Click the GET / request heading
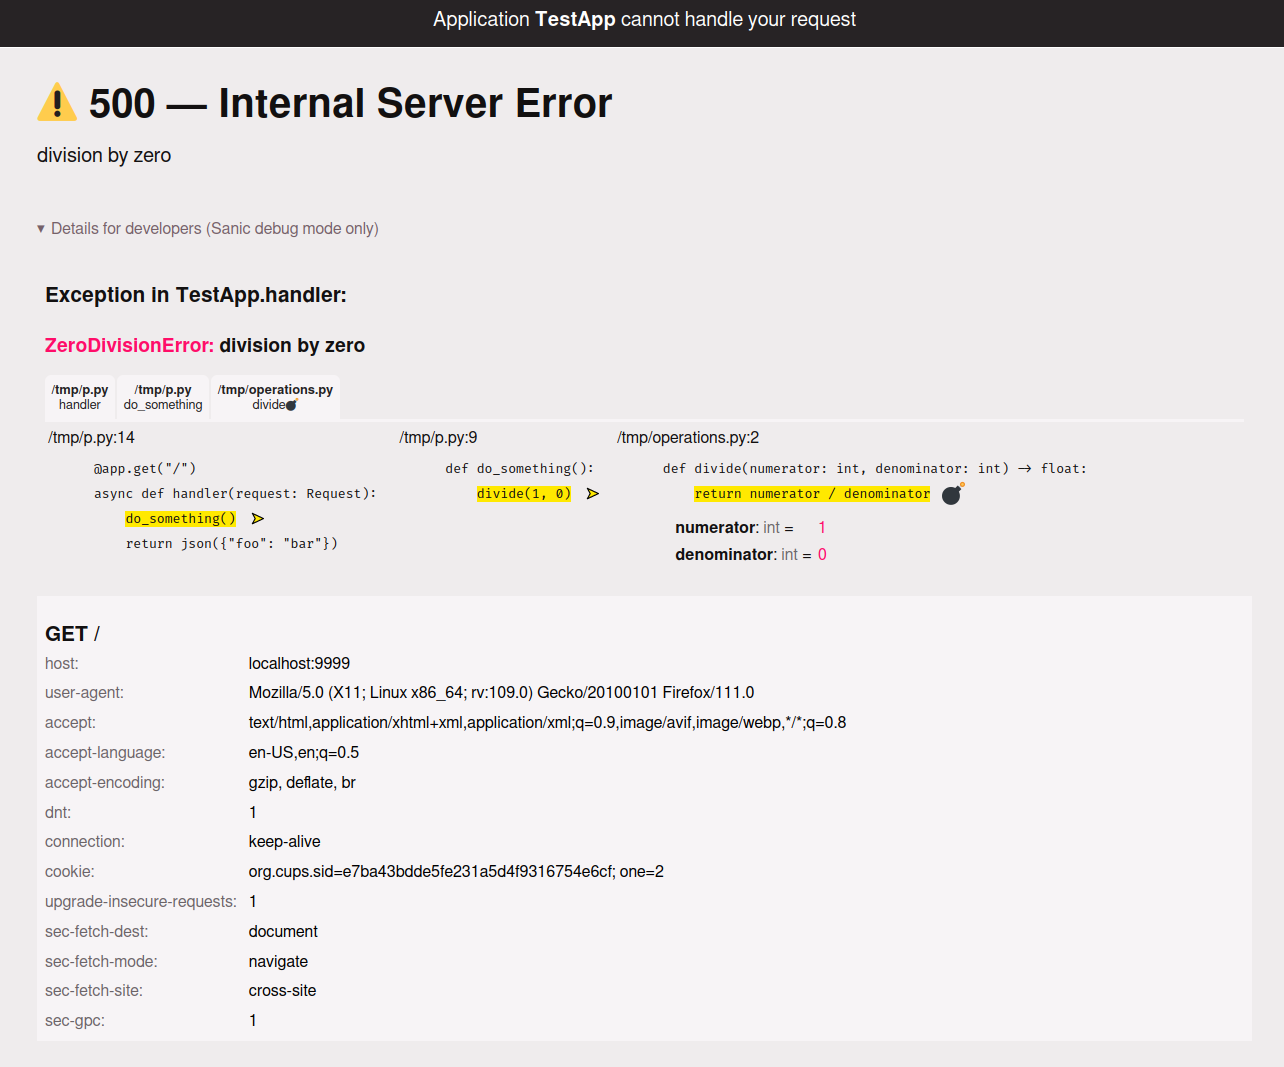This screenshot has height=1067, width=1284. [72, 634]
